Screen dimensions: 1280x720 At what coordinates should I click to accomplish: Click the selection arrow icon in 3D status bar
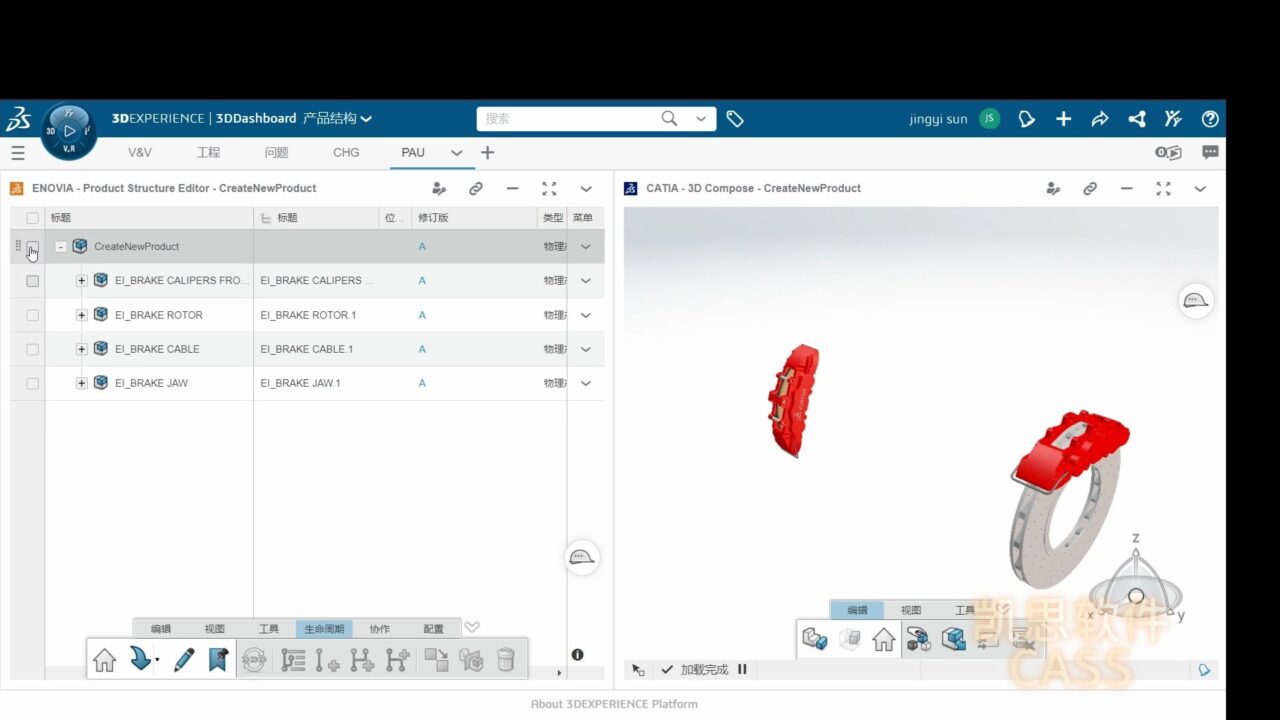tap(638, 670)
